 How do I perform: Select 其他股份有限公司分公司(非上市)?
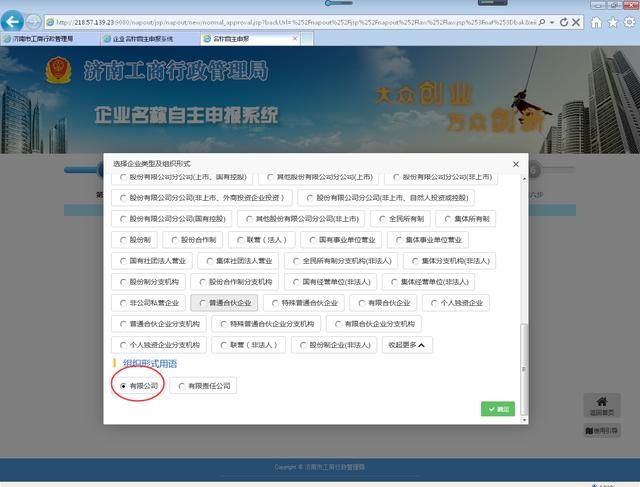(x=301, y=219)
